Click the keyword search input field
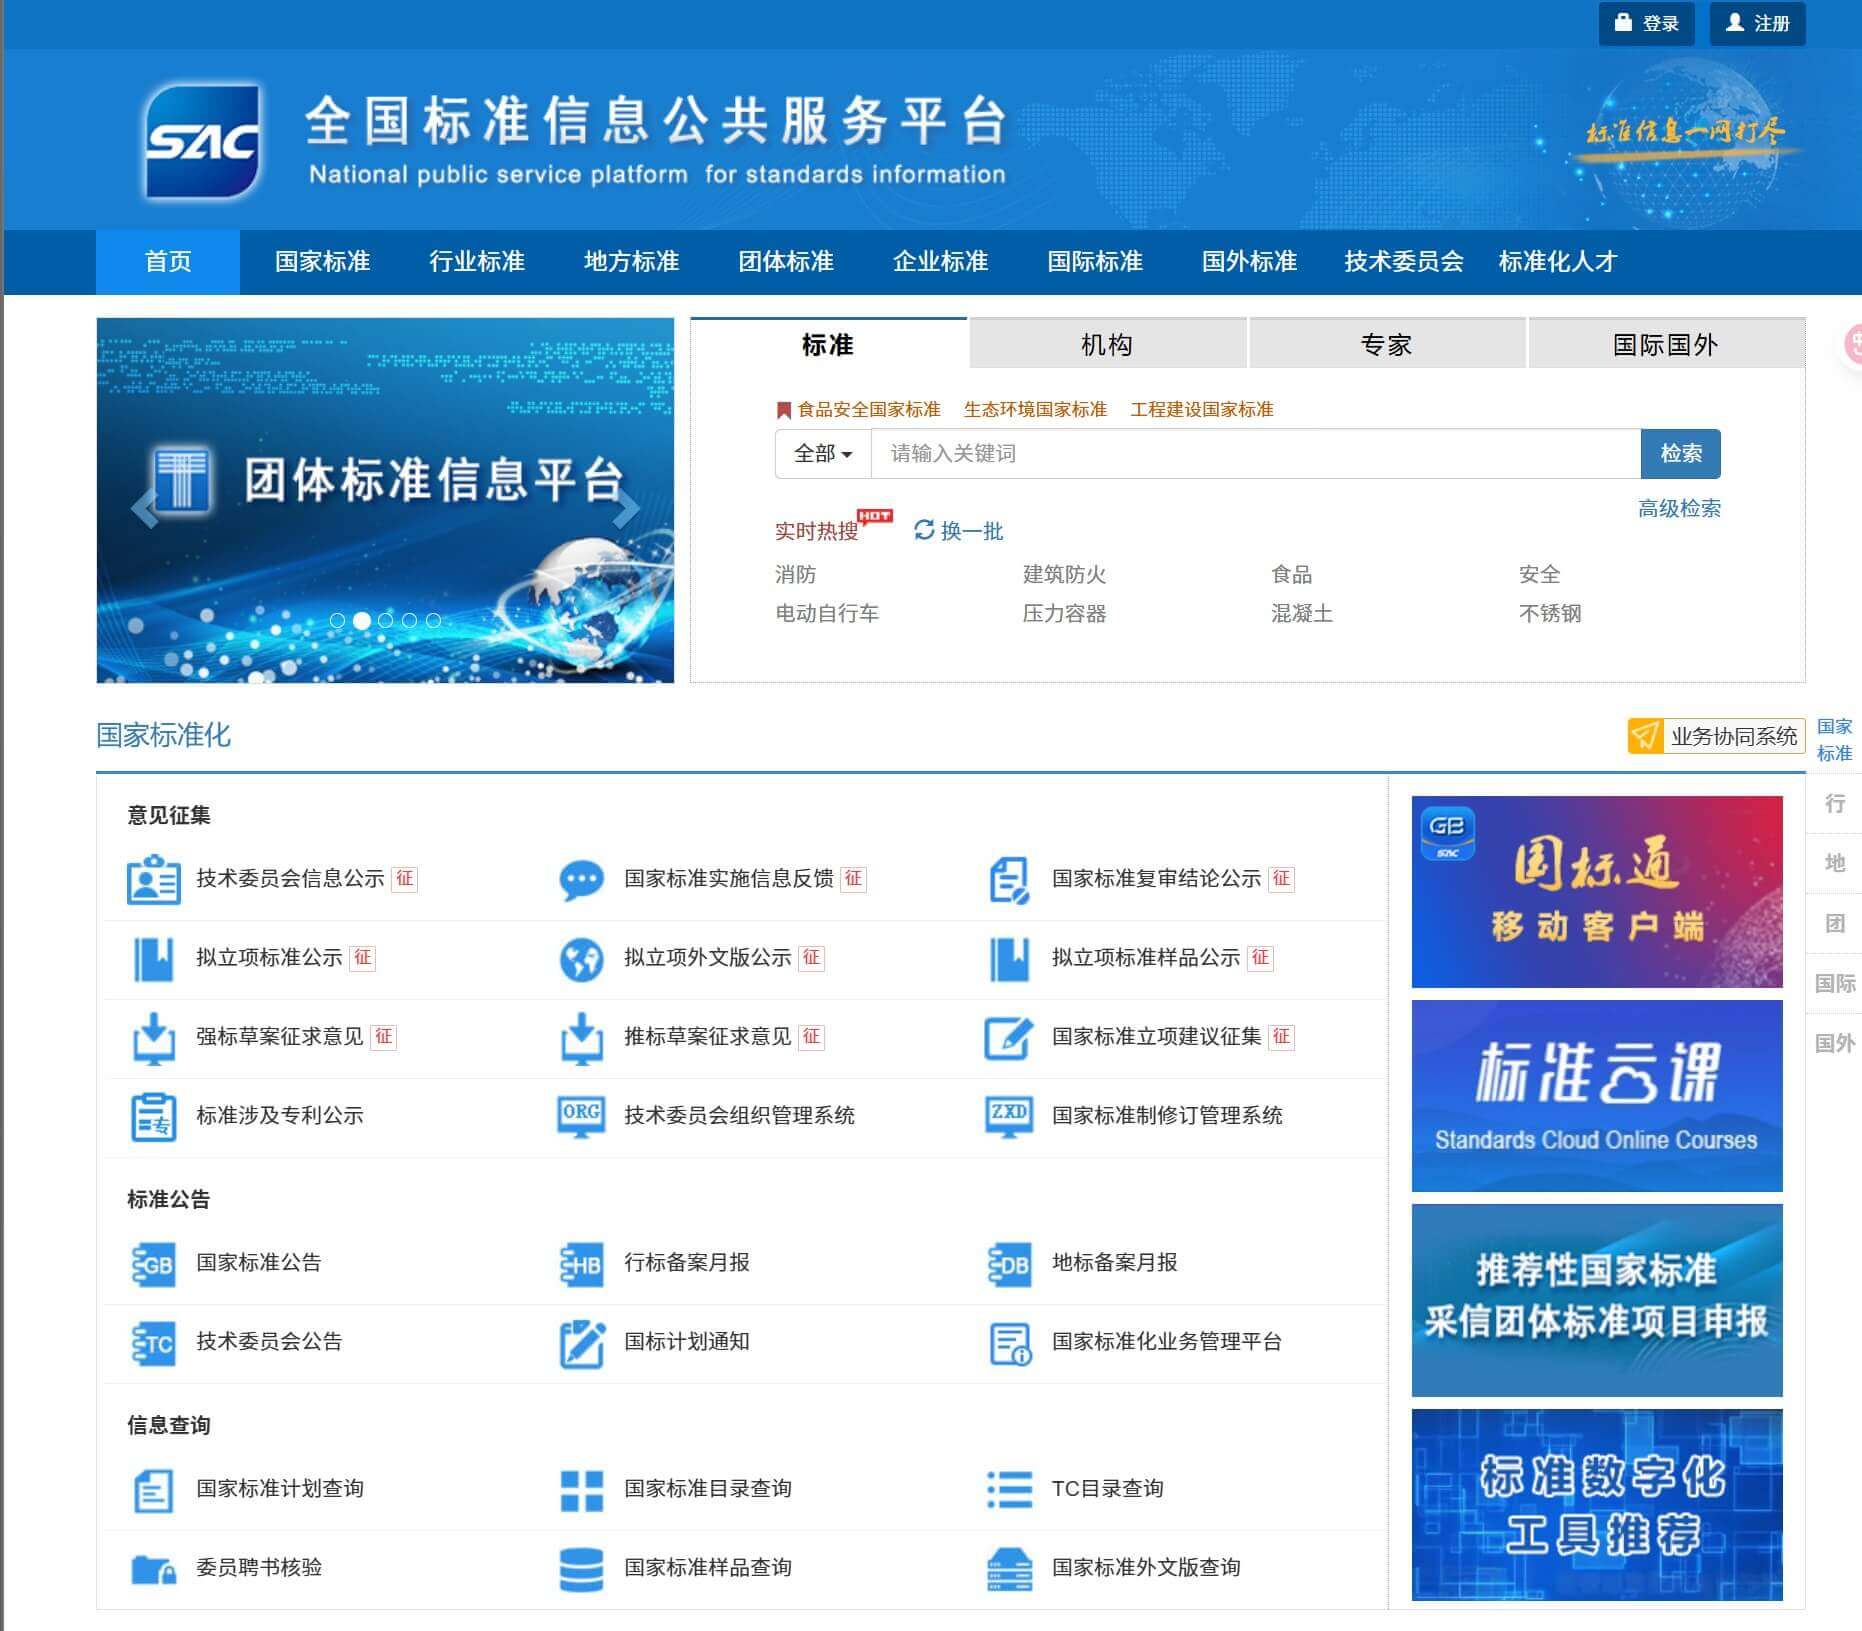Screen dimensions: 1862x1631 pyautogui.click(x=1254, y=454)
